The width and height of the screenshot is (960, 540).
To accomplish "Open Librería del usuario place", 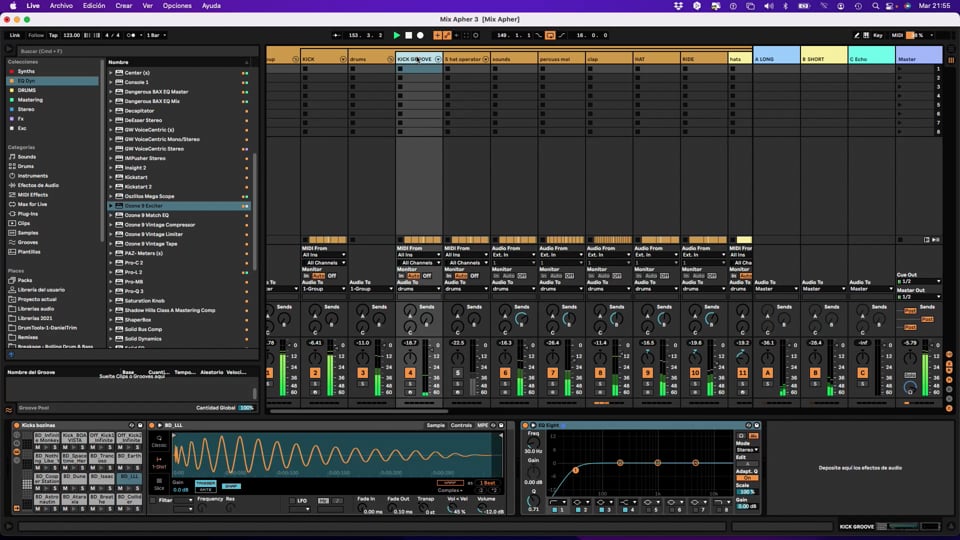I will pyautogui.click(x=41, y=290).
